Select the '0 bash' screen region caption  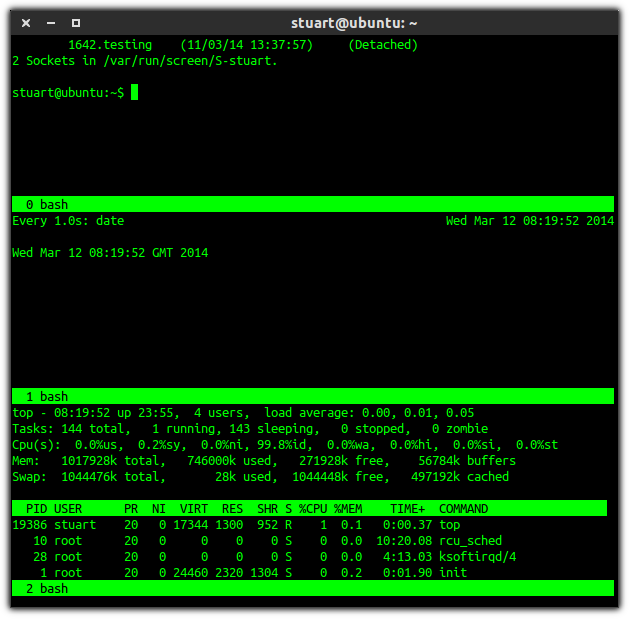pyautogui.click(x=313, y=204)
